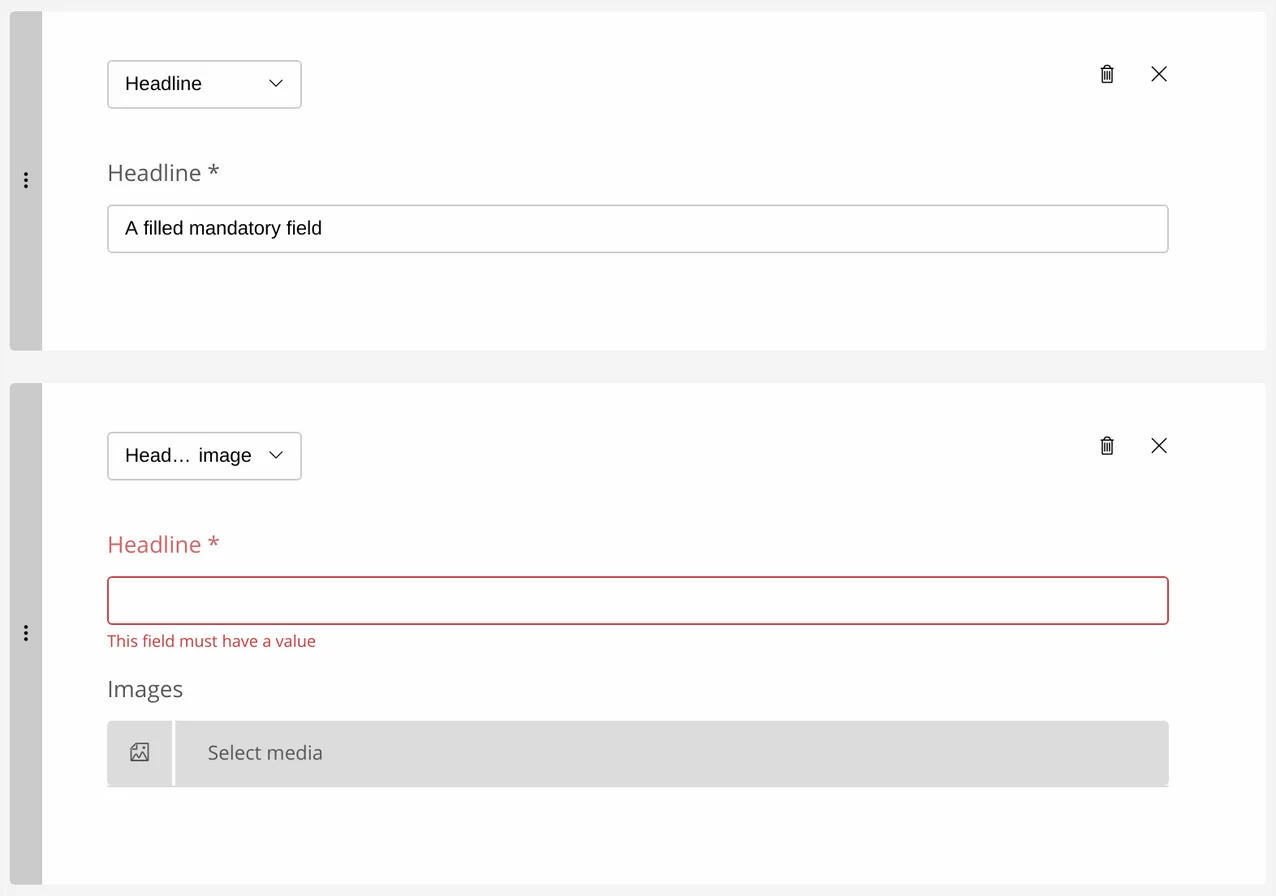This screenshot has height=896, width=1276.
Task: Expand the chevron next to Headline selector
Action: [x=275, y=84]
